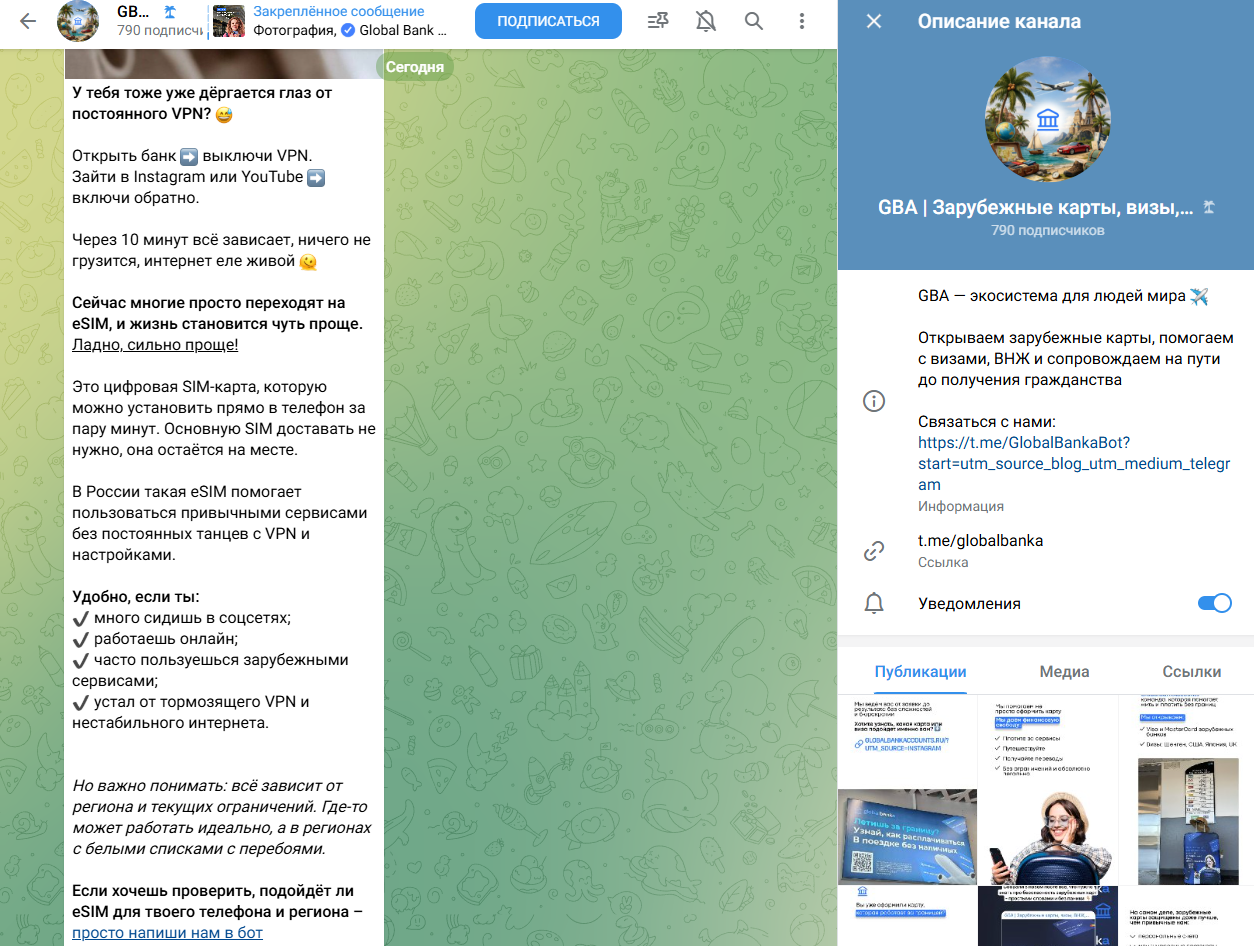Subscribe with the ПОДПИСАТЬСЯ button
Image resolution: width=1254 pixels, height=946 pixels.
tap(548, 21)
